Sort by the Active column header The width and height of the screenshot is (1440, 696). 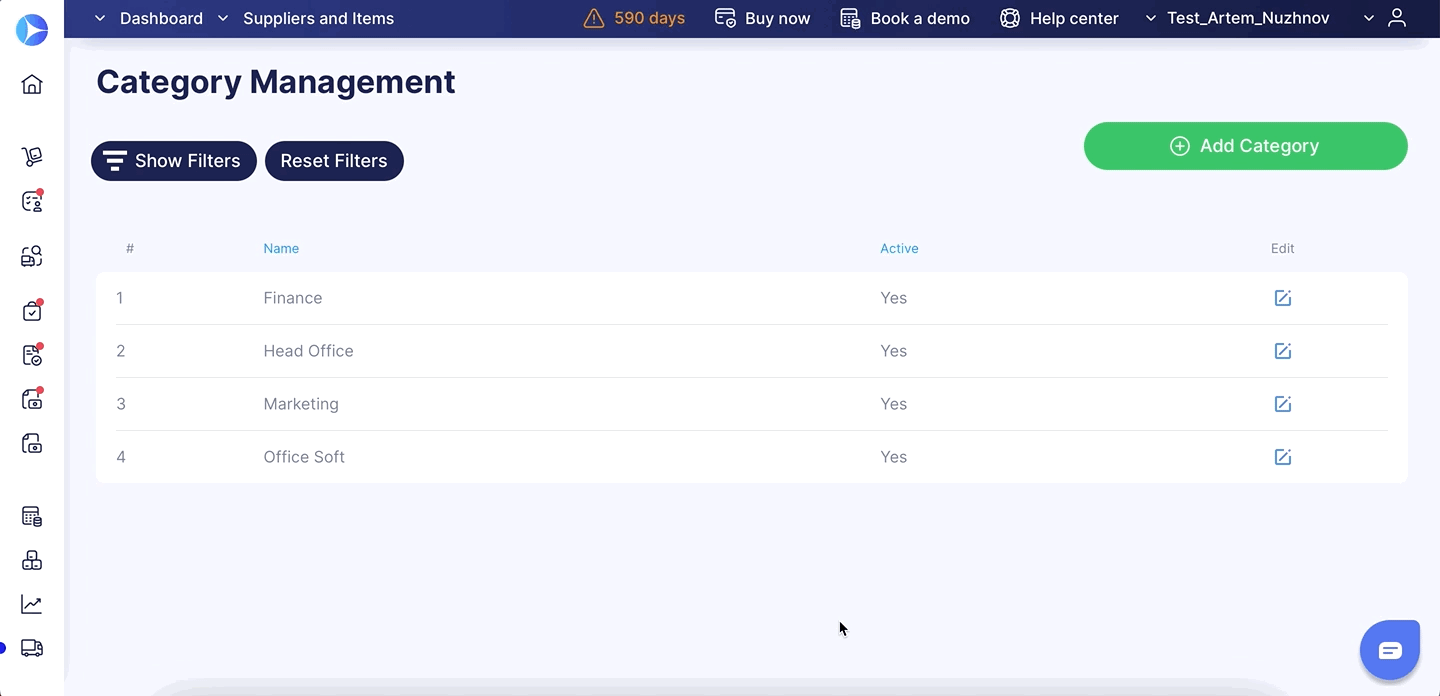click(899, 248)
